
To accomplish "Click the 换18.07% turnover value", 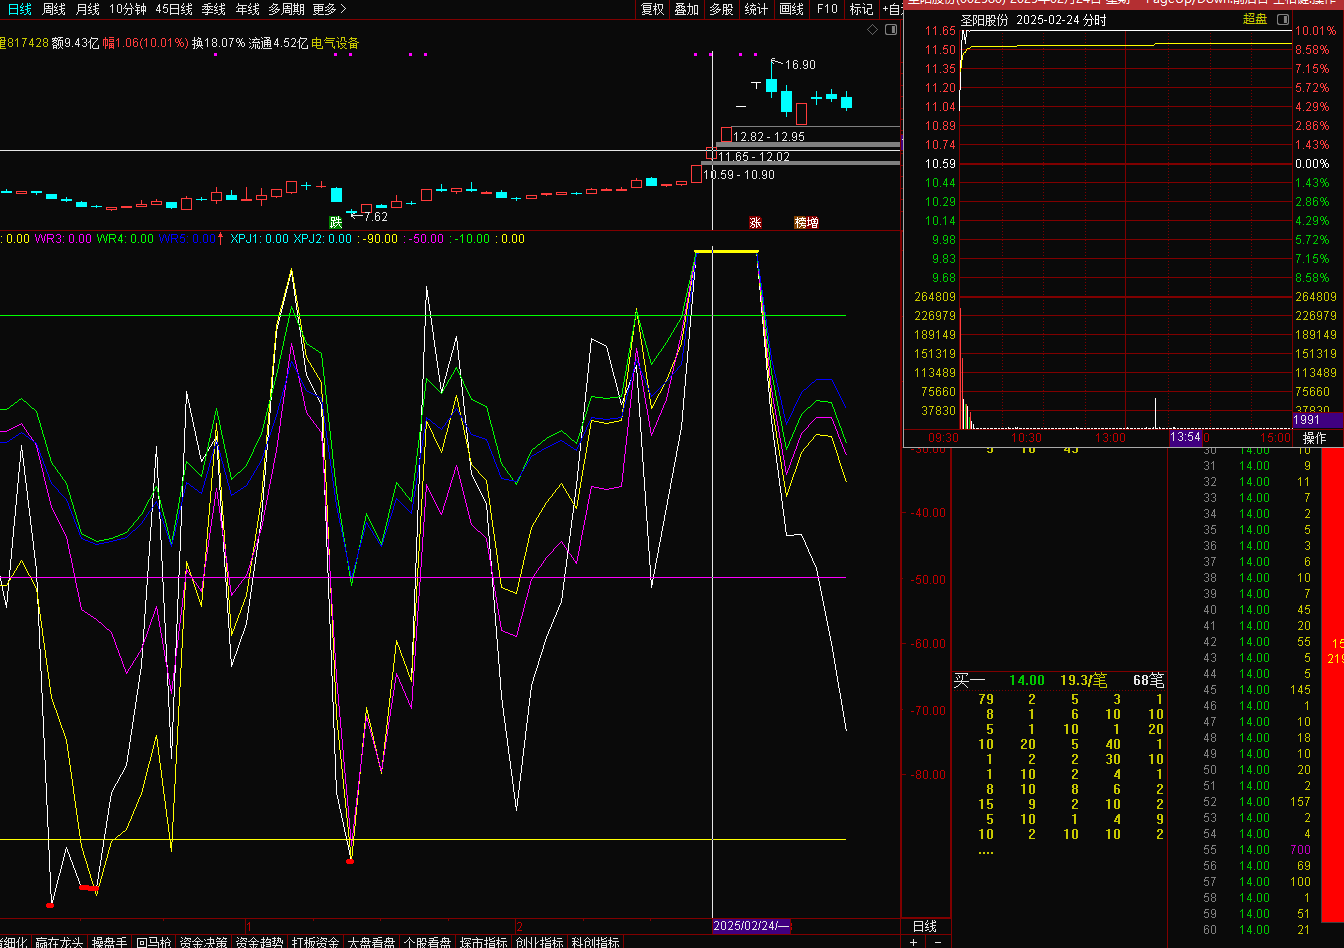I will (x=219, y=43).
